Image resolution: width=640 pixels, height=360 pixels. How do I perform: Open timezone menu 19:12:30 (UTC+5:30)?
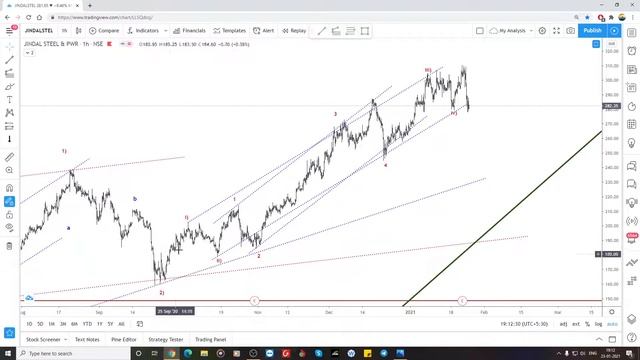(524, 324)
